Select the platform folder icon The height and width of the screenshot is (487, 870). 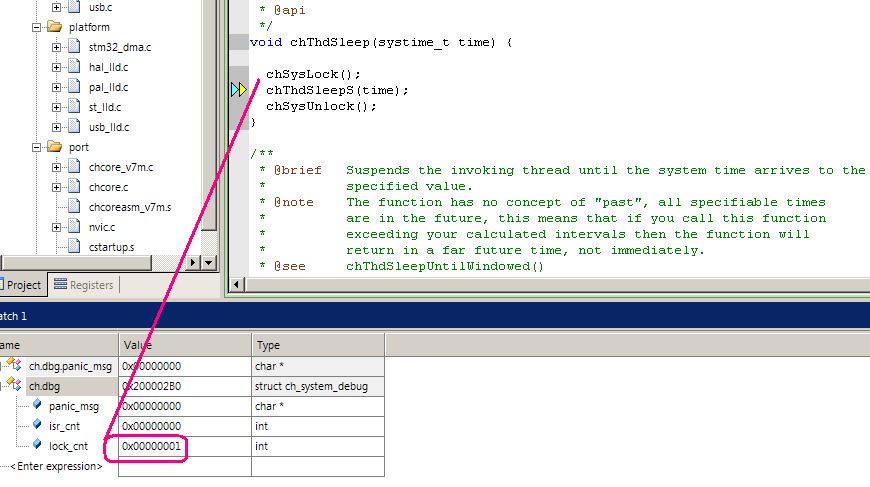[x=54, y=26]
